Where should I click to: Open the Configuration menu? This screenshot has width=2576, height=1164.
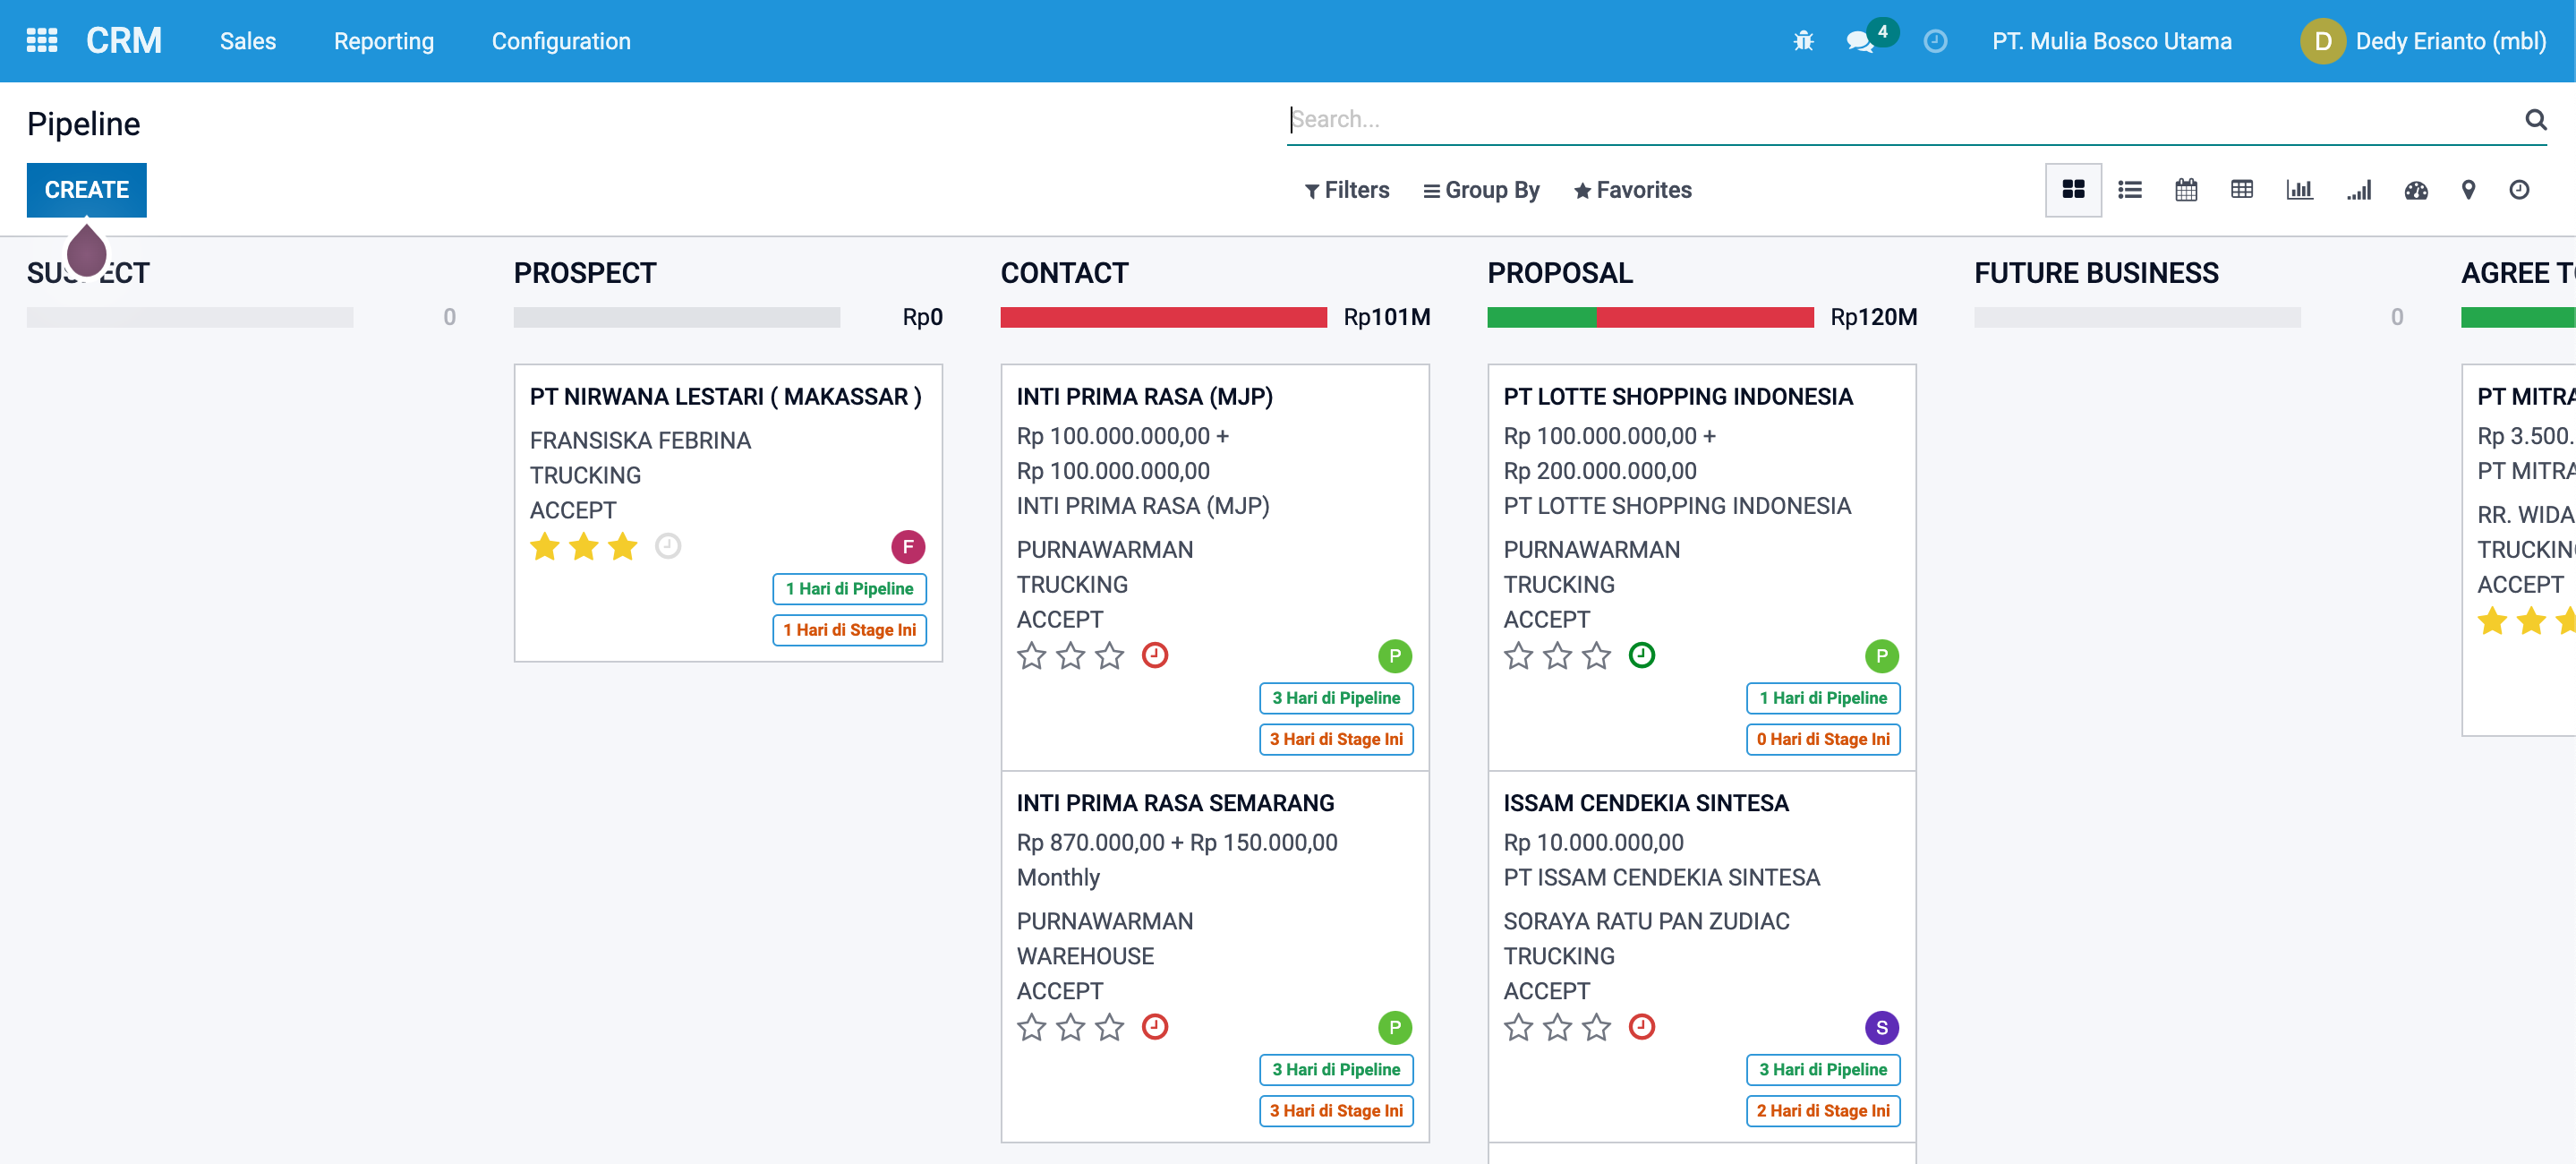point(561,41)
